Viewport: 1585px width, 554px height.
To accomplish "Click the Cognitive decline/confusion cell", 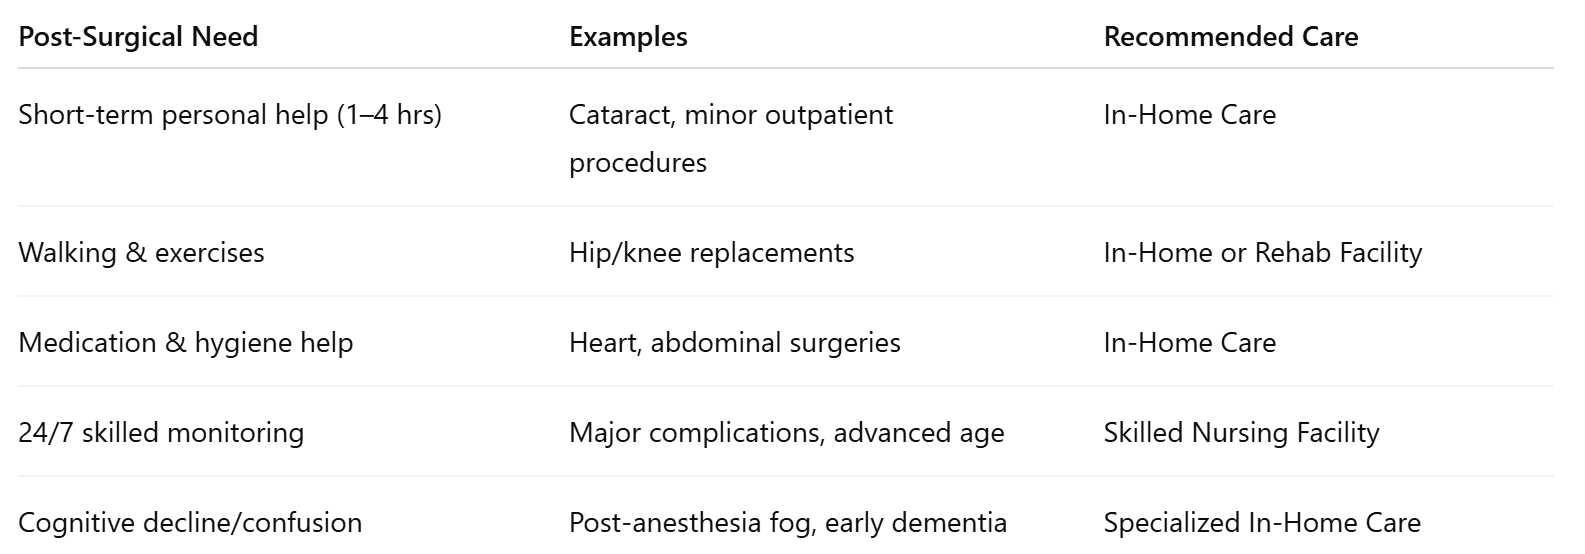I will point(190,522).
